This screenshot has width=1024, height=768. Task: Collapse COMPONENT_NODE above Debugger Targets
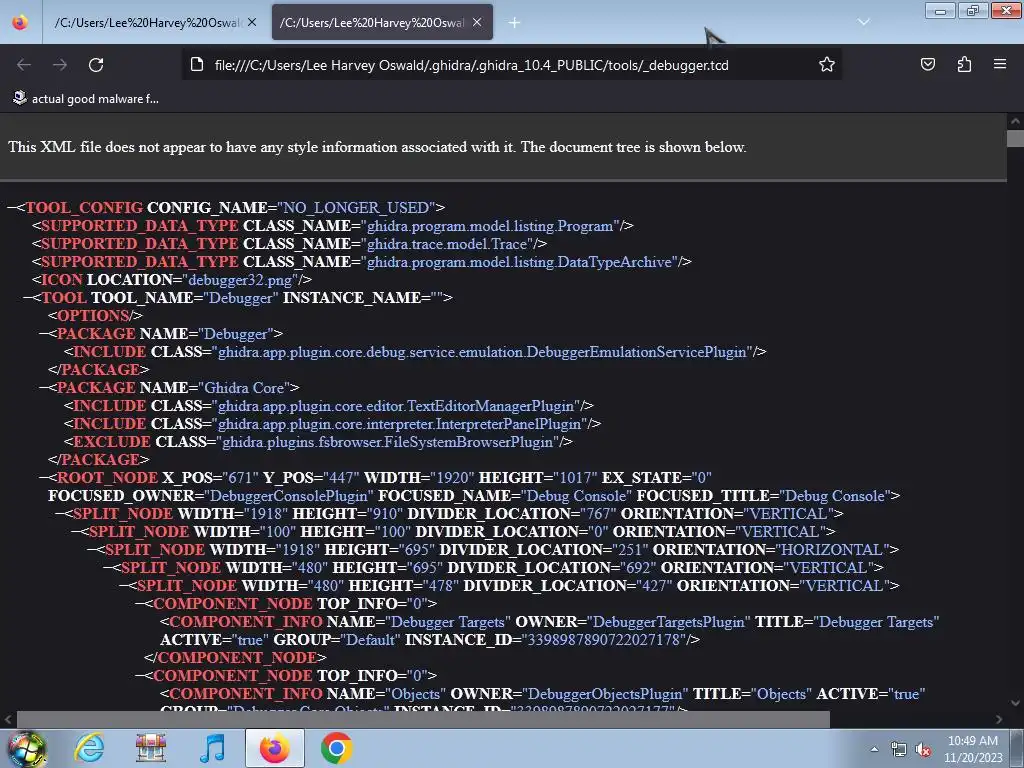139,604
